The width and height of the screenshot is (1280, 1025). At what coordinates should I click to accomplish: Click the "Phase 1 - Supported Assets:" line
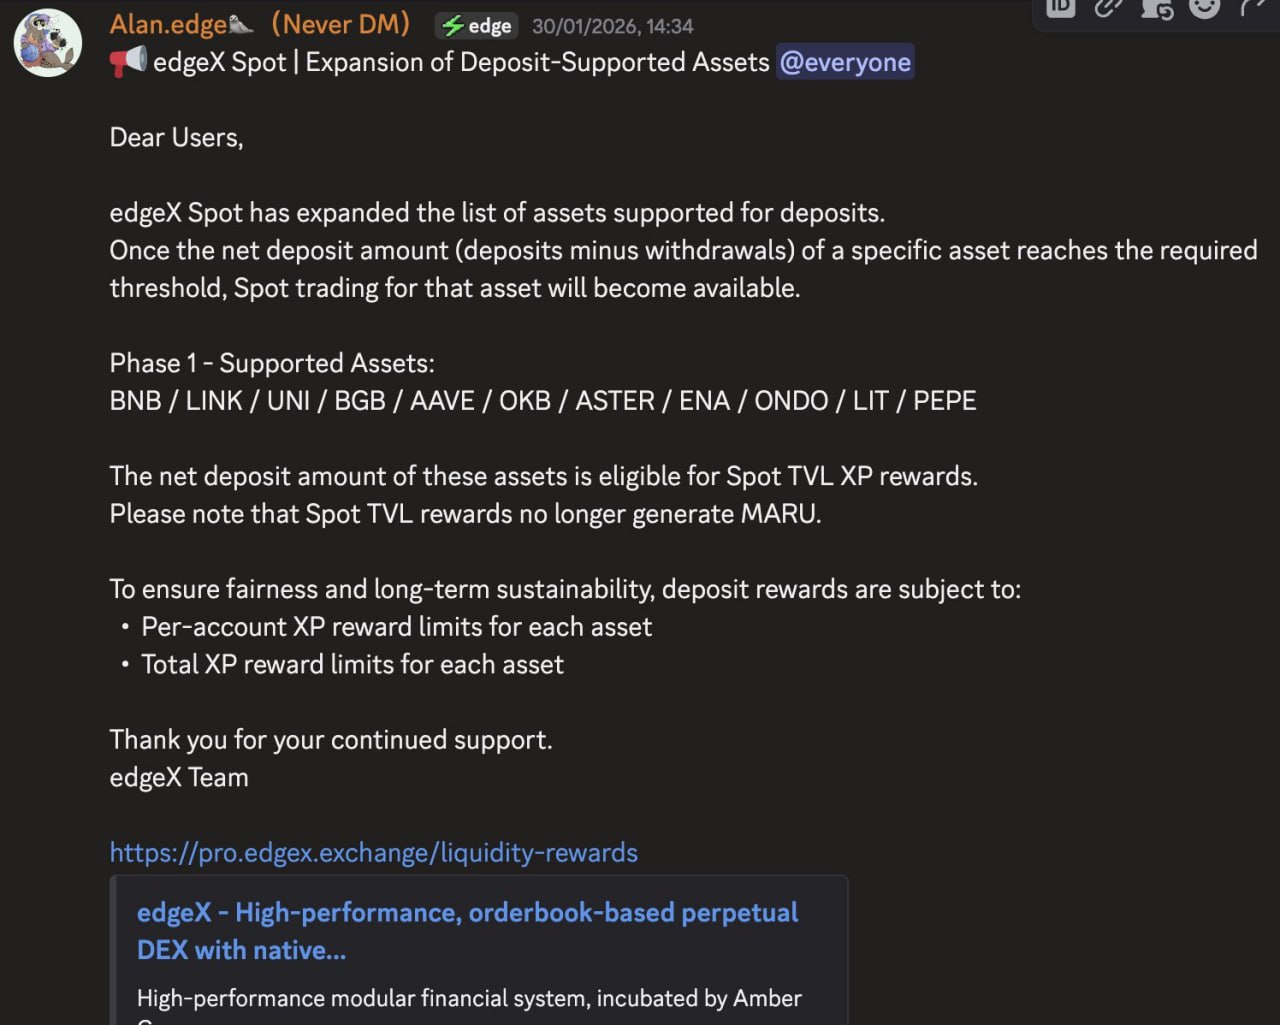click(272, 363)
